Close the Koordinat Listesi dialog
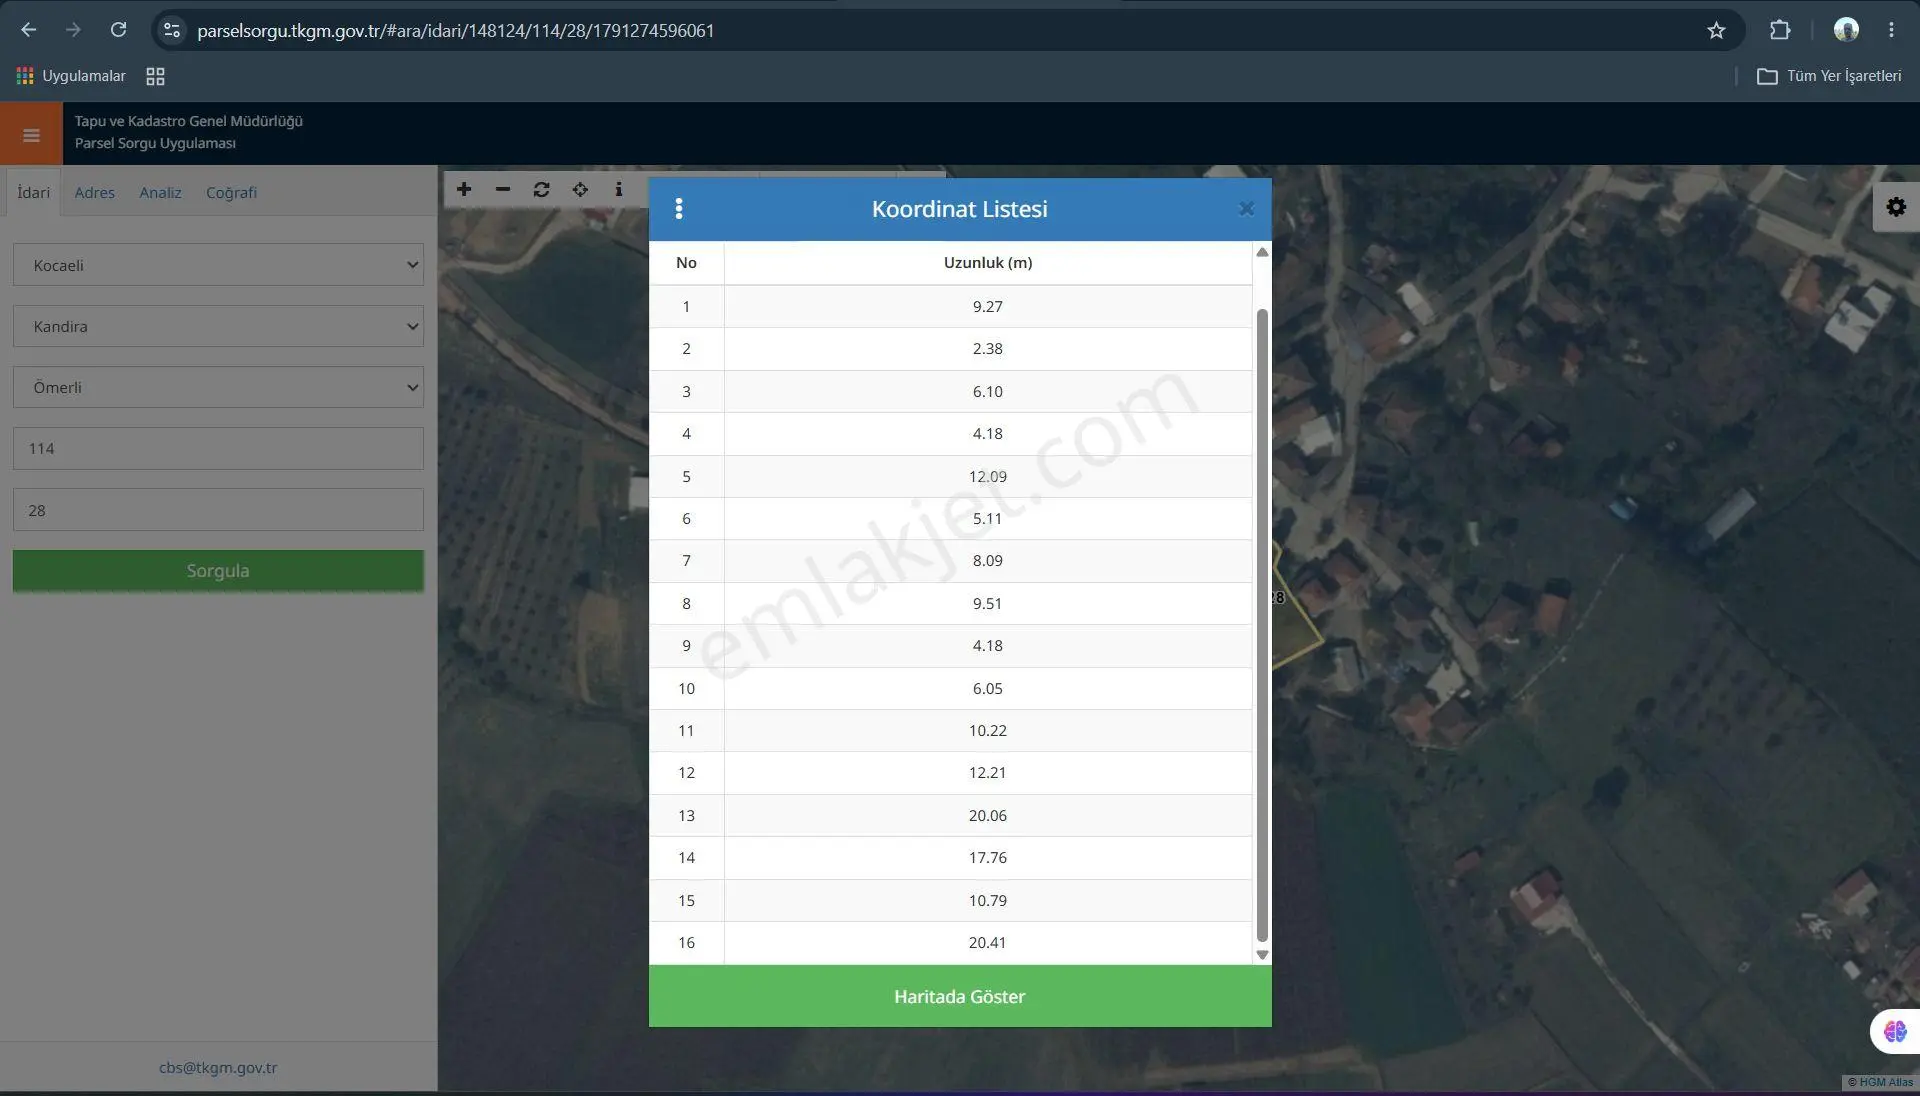1920x1096 pixels. (1246, 209)
